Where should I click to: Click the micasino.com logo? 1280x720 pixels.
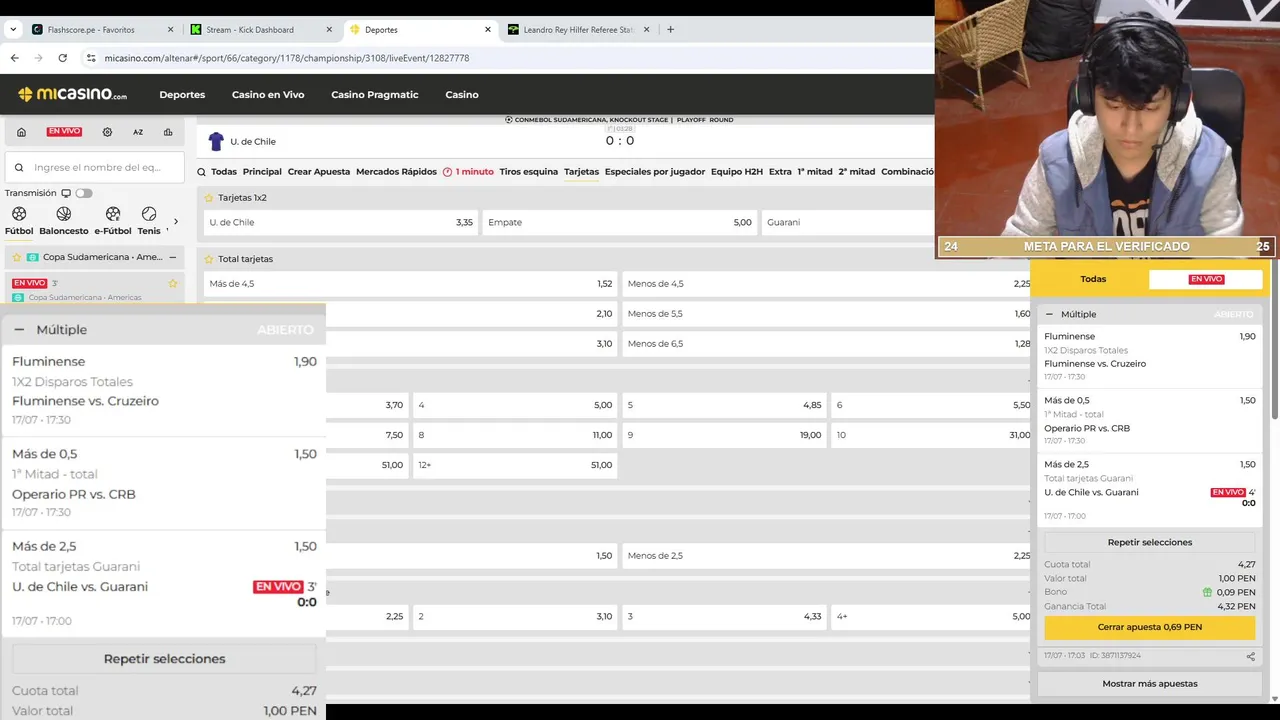click(73, 94)
